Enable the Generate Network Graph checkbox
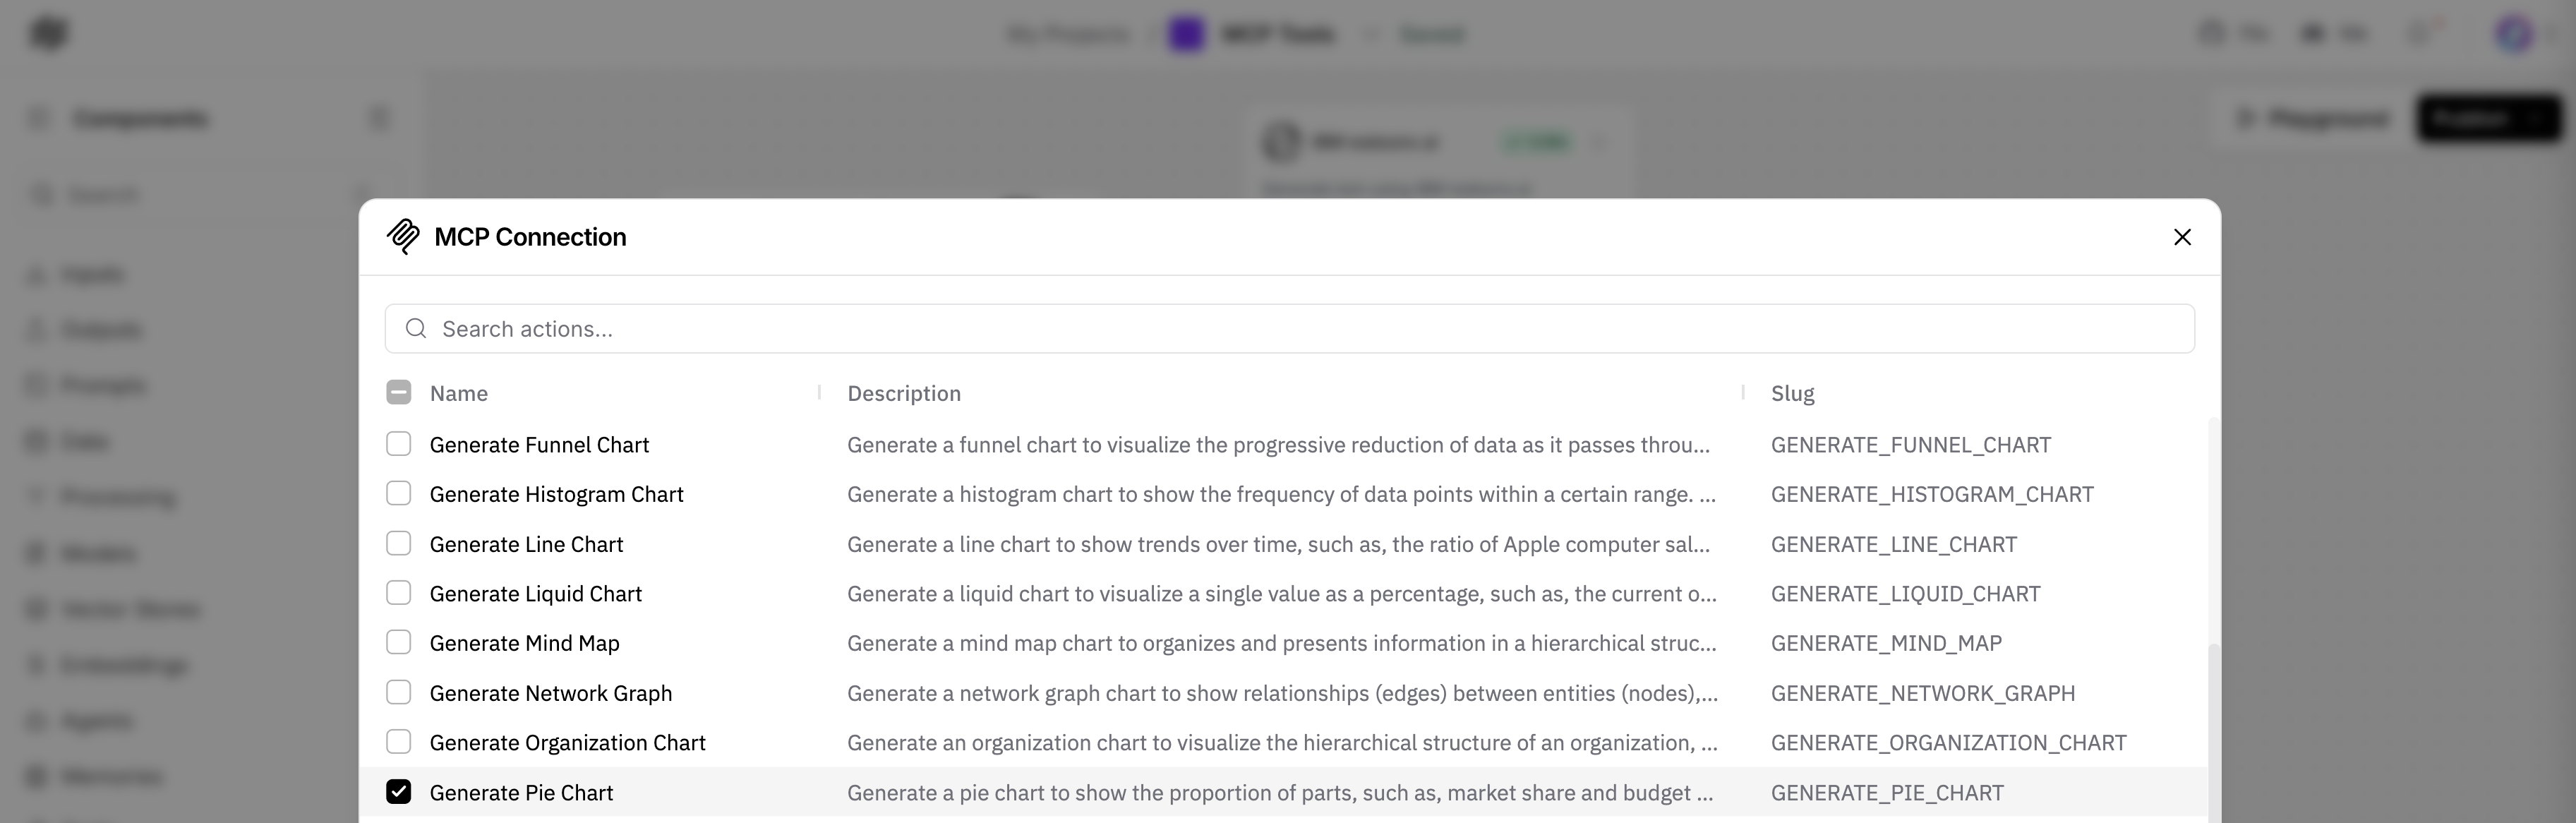This screenshot has width=2576, height=823. click(x=398, y=692)
